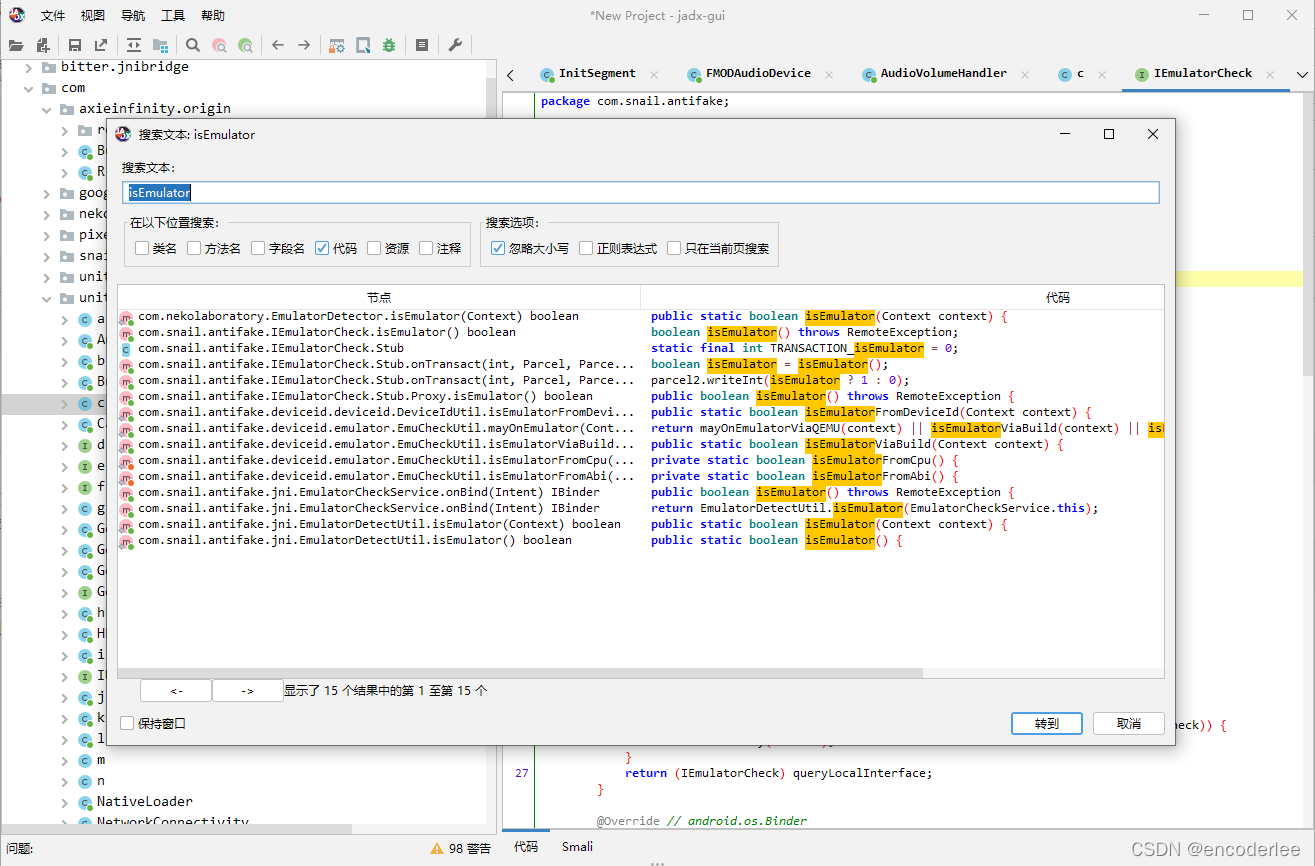Expand the goog package node
Image resolution: width=1315 pixels, height=866 pixels.
point(46,193)
